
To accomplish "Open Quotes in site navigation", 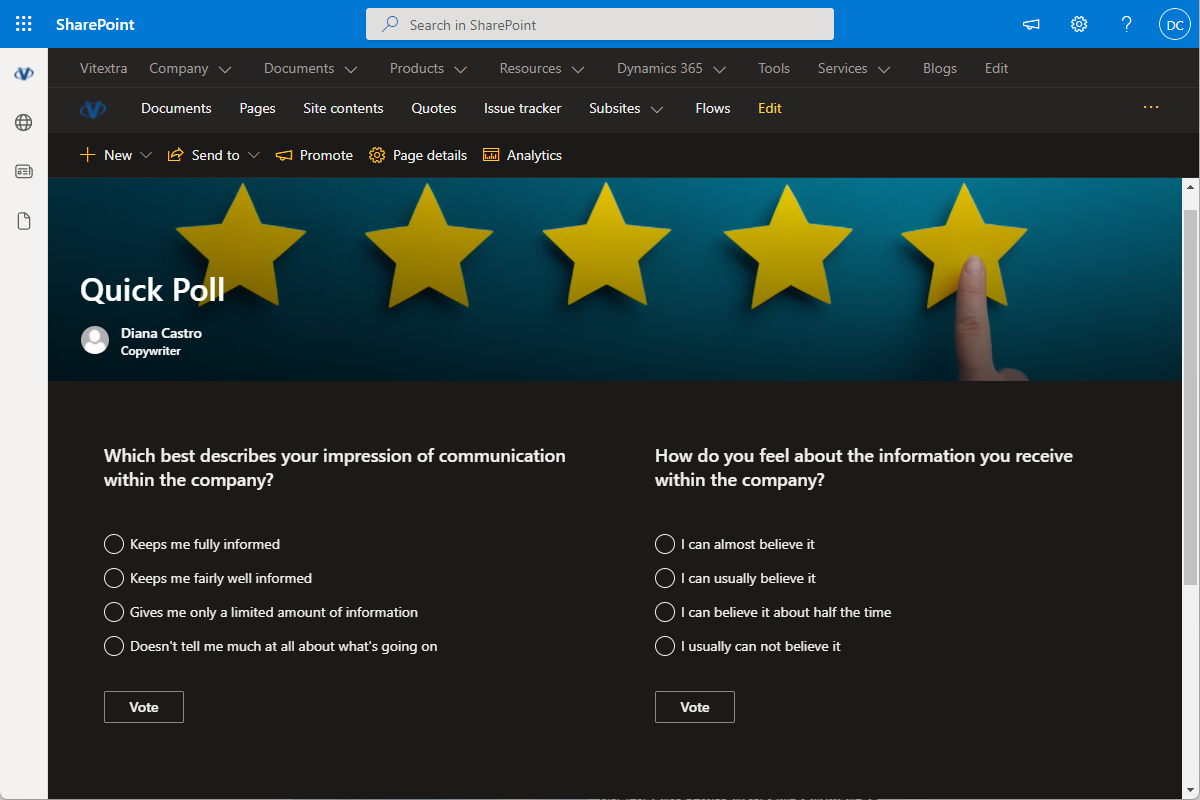I will tap(434, 108).
